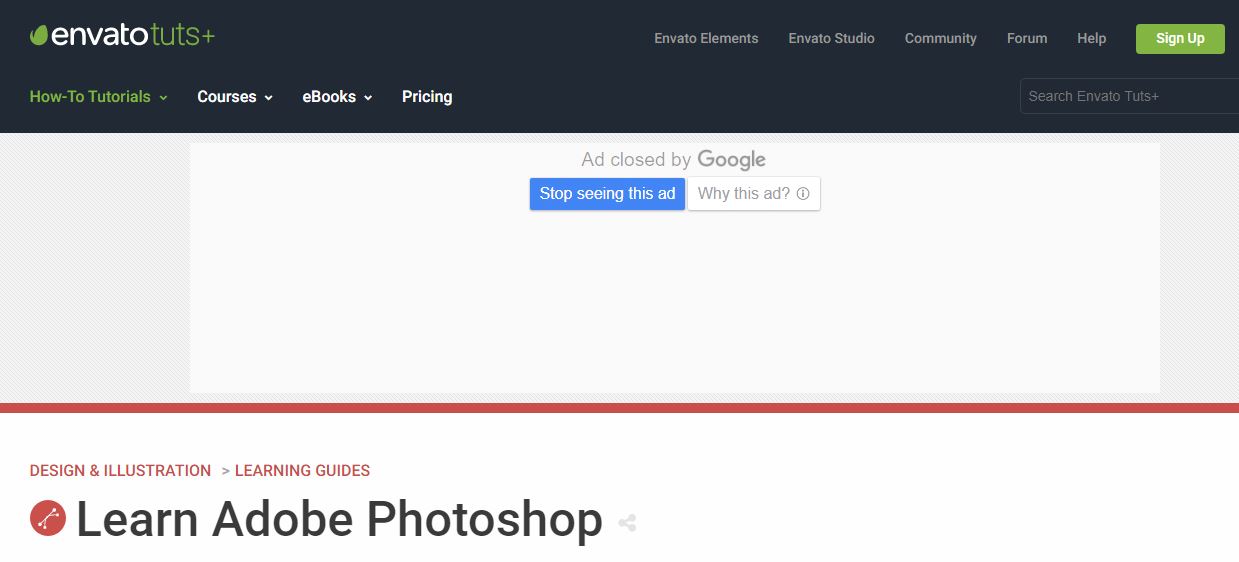Visit the Community page
Screen dimensions: 1239x562
[940, 38]
